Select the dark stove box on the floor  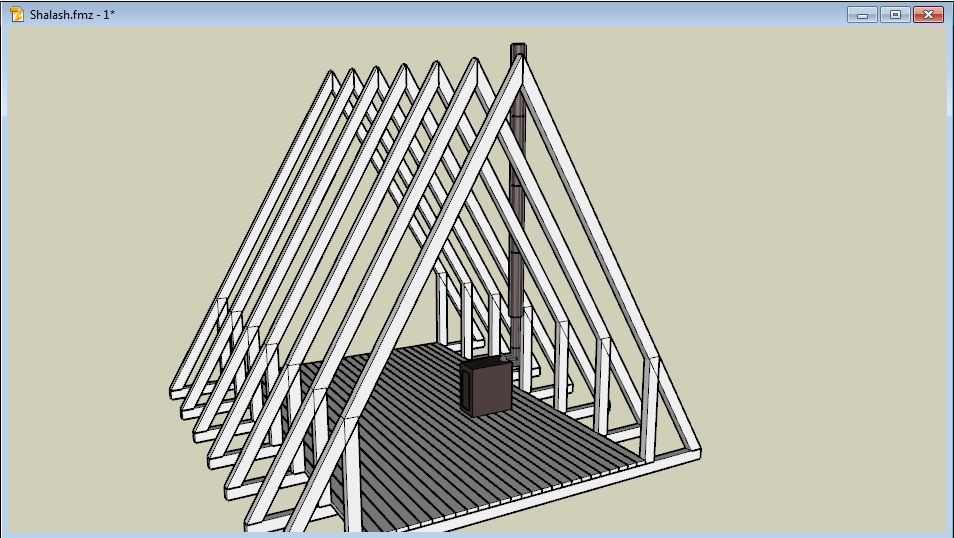click(484, 388)
